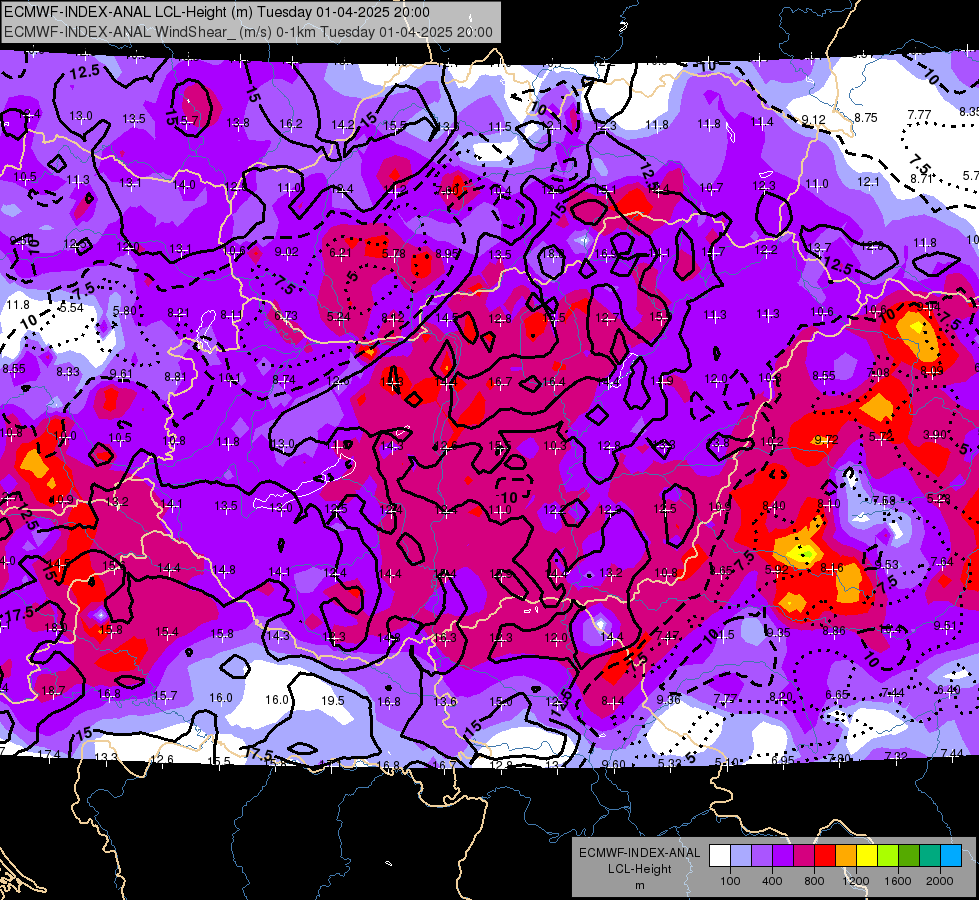This screenshot has height=900, width=979.
Task: Click the grid value 5.54
Action: (x=72, y=307)
